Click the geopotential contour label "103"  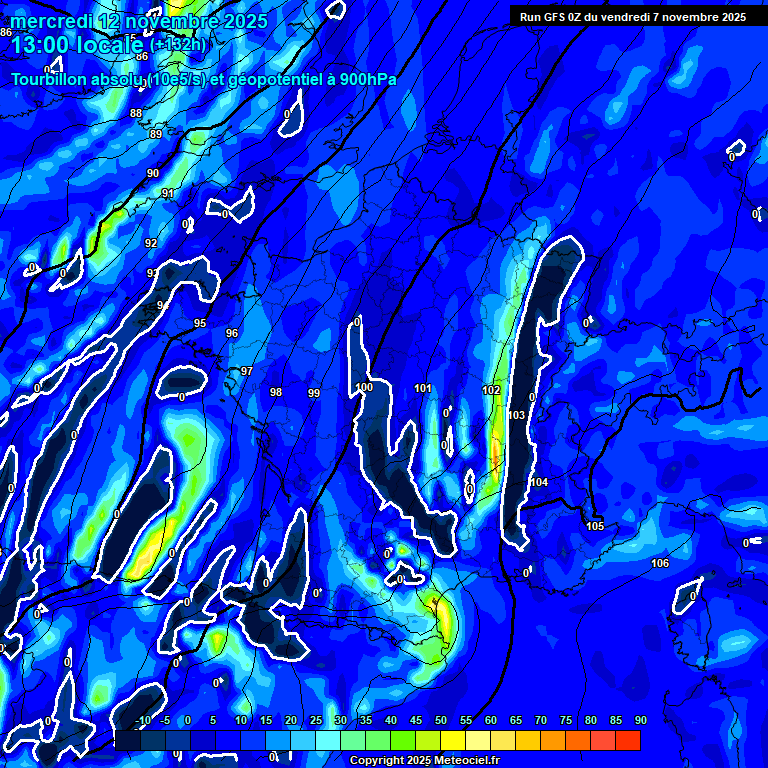tap(517, 415)
